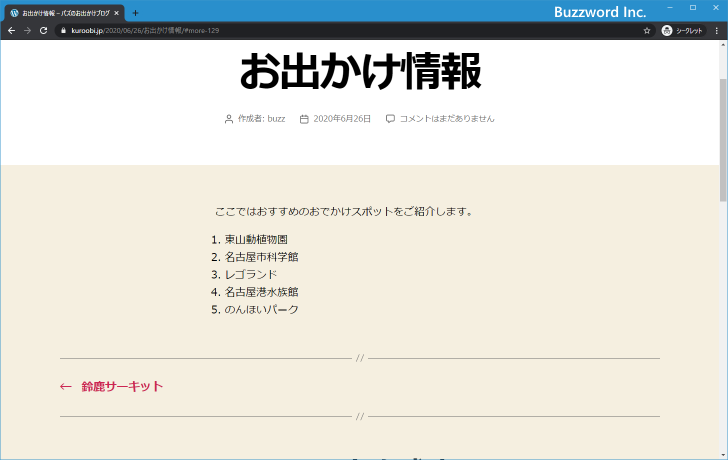Image resolution: width=728 pixels, height=460 pixels.
Task: Select the お出かけ情報 browser tab
Action: 65,13
